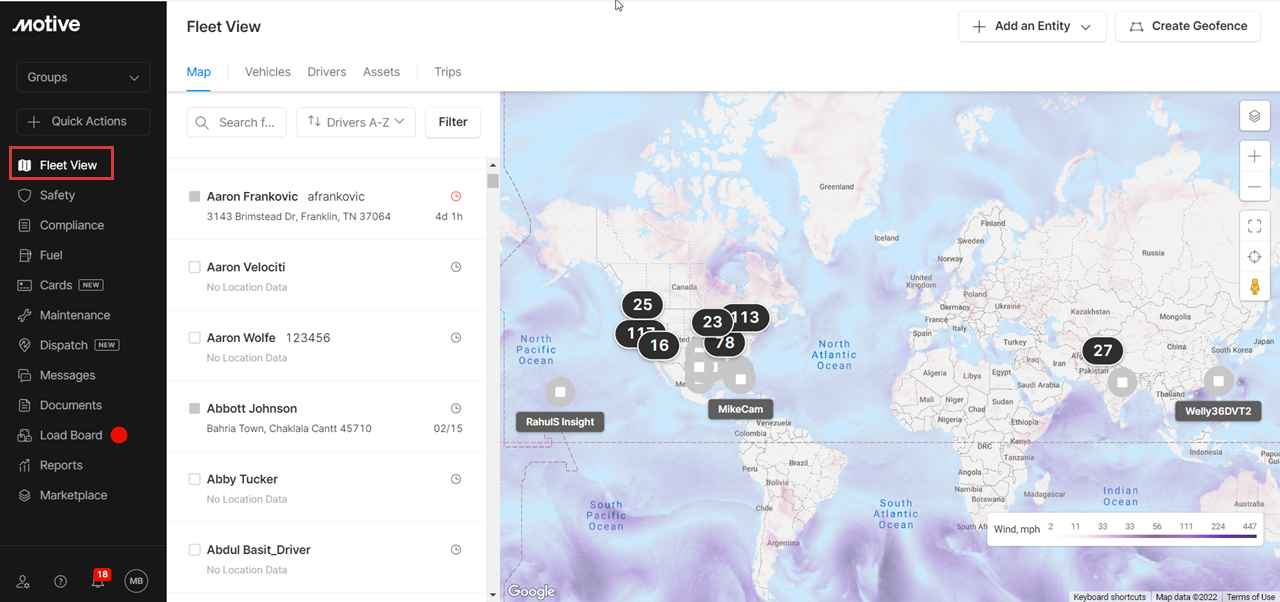This screenshot has height=602, width=1280.
Task: Open map Keyboard shortcuts
Action: point(1109,597)
